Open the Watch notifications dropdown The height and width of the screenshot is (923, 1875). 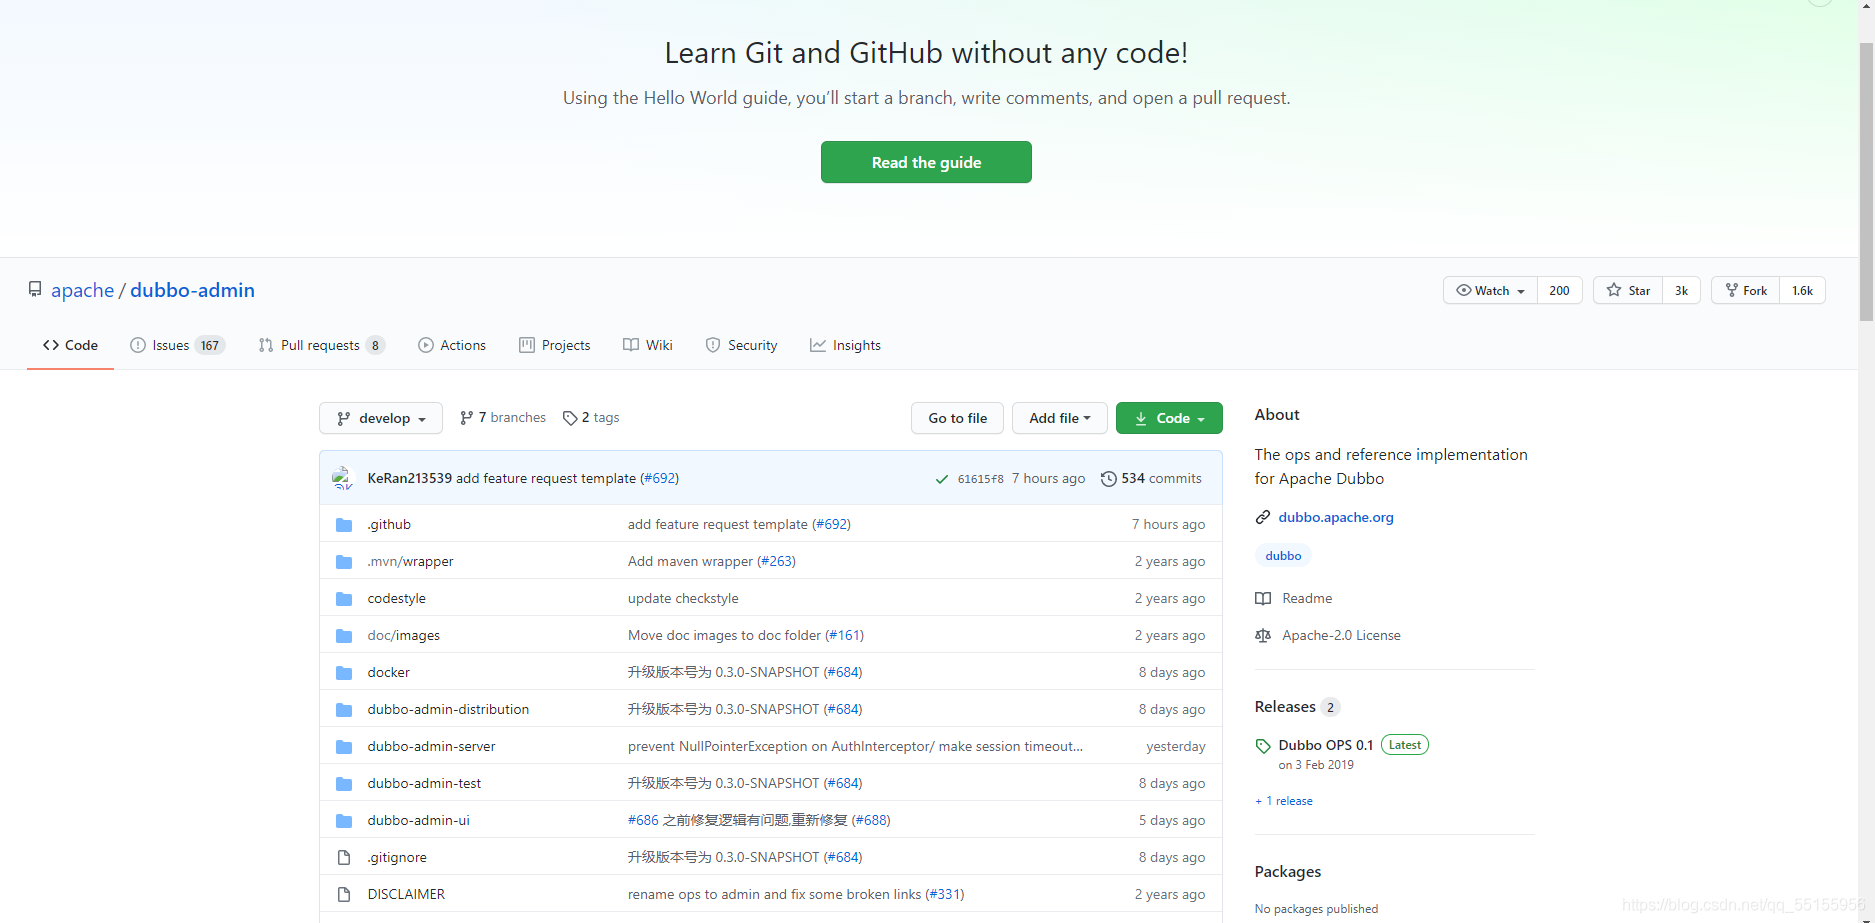pos(1490,290)
